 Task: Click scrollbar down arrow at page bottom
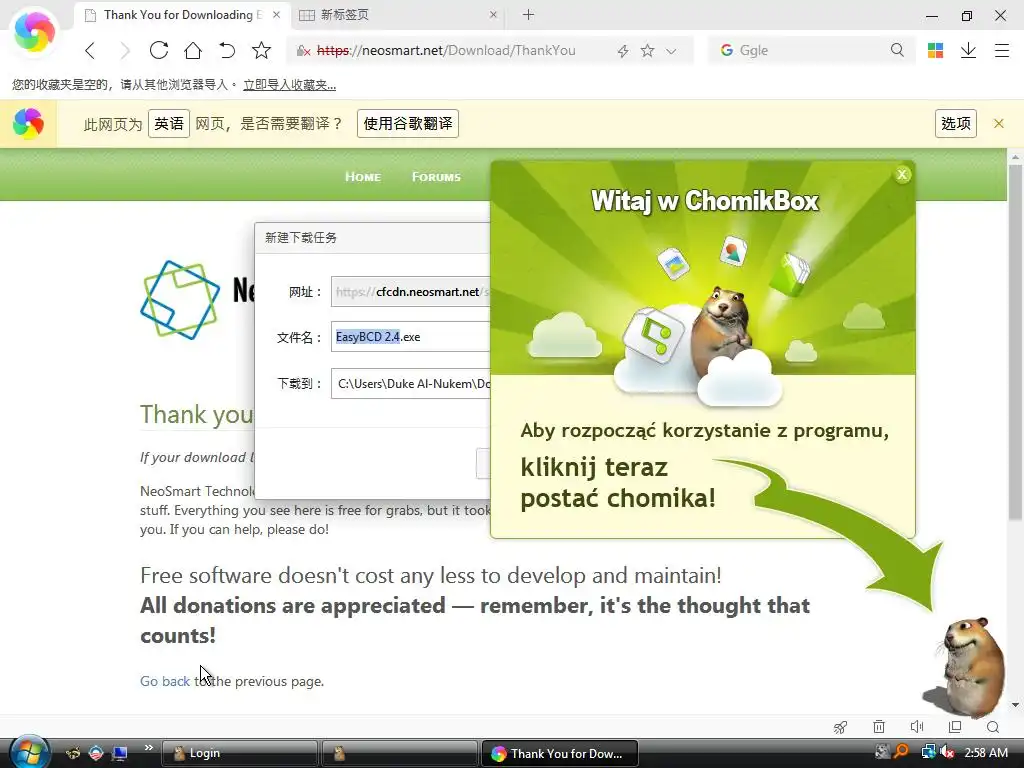(1016, 705)
